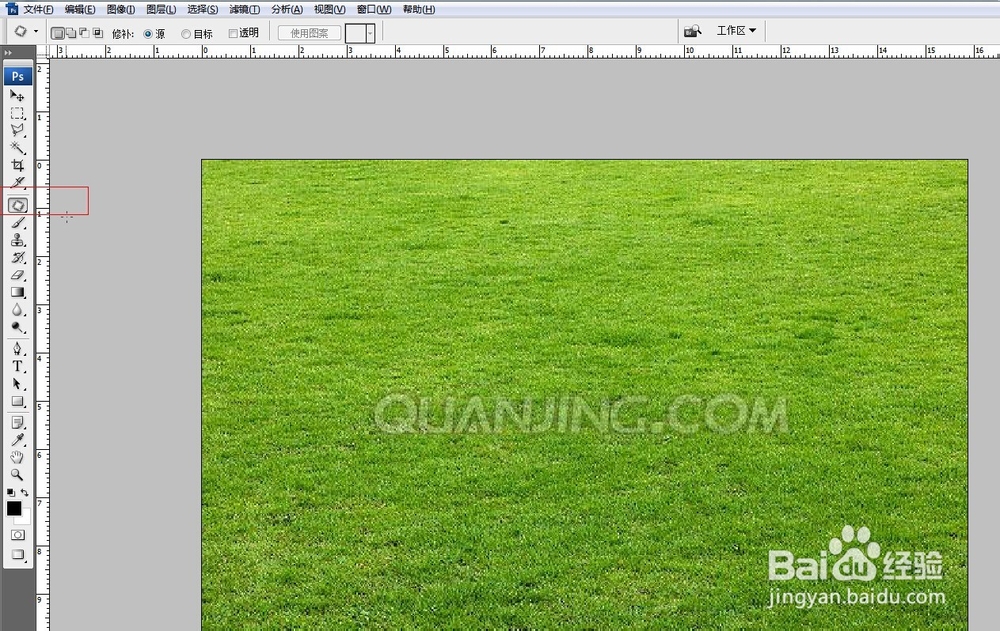
Task: Enable Intersect with Selection mode
Action: [98, 33]
